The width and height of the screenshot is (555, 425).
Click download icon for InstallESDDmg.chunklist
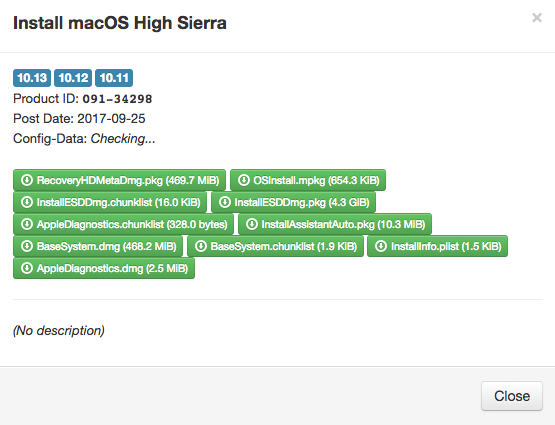[27, 202]
